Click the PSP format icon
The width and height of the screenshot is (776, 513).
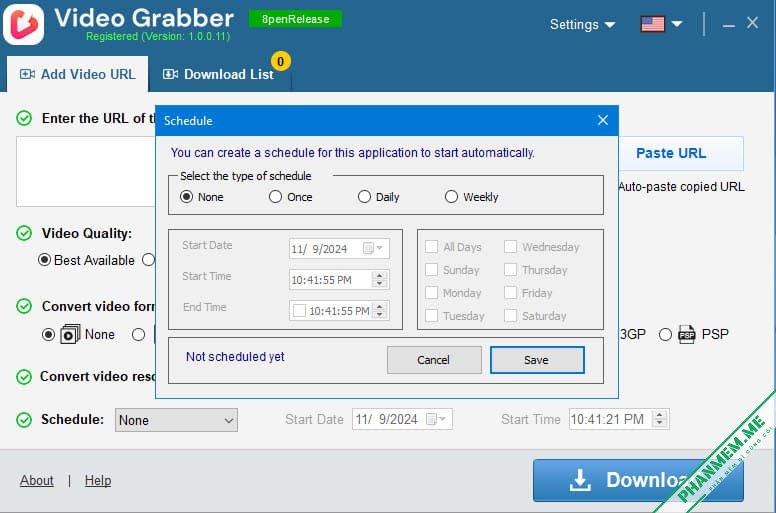click(686, 334)
